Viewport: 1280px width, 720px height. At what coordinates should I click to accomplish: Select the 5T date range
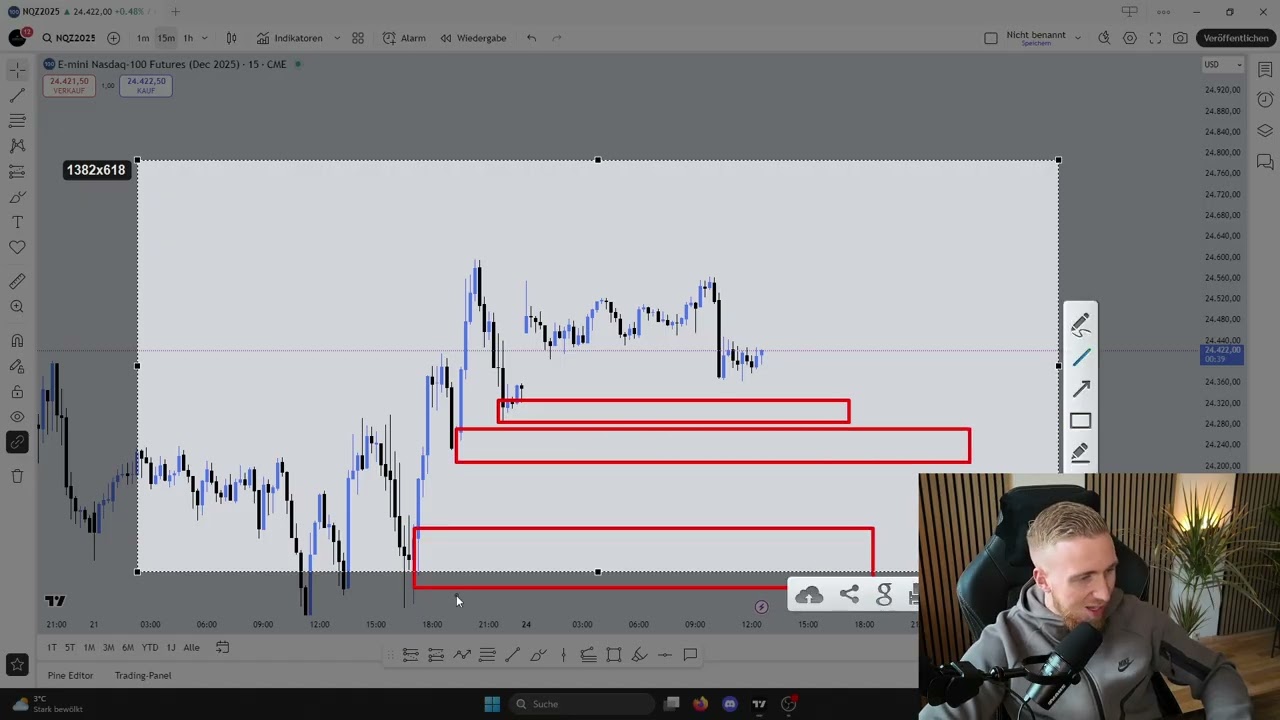pyautogui.click(x=70, y=648)
